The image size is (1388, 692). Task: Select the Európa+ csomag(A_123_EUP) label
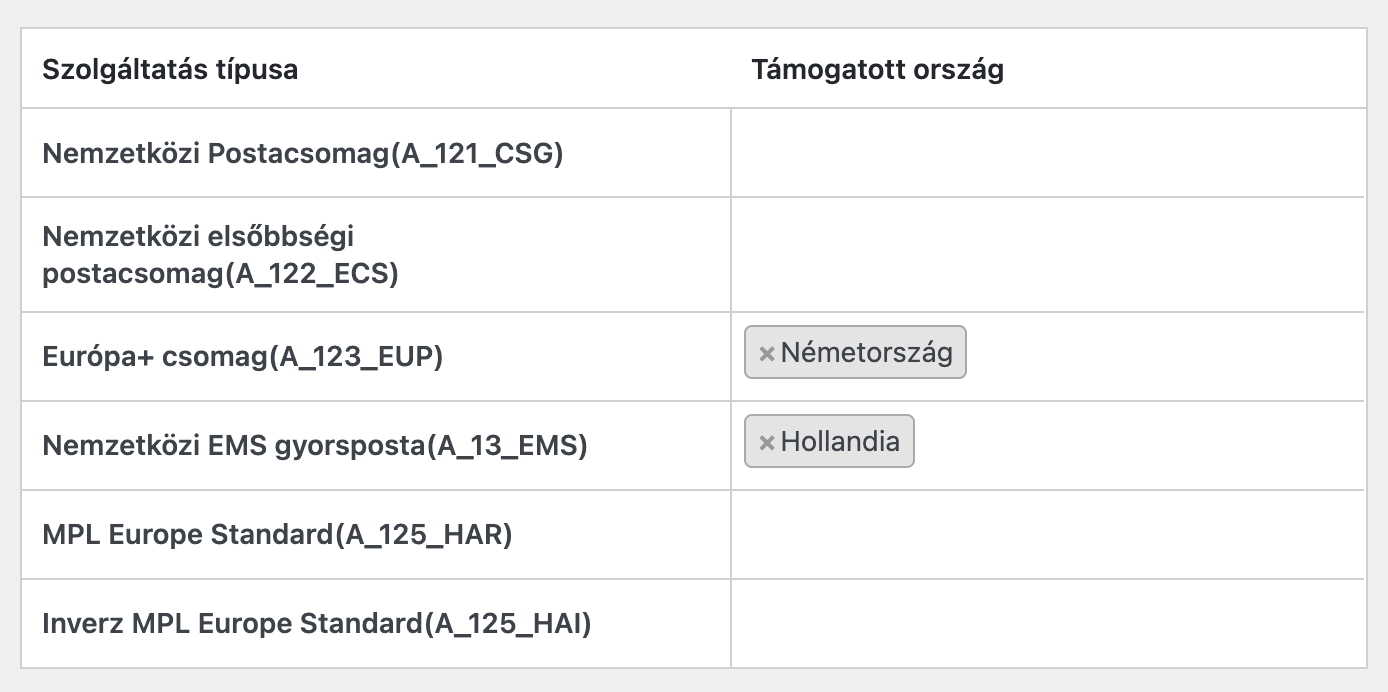[242, 357]
